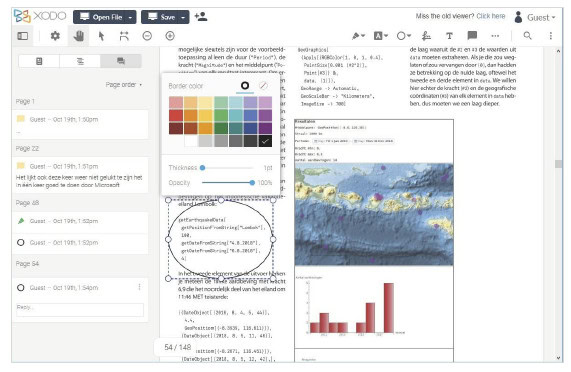The width and height of the screenshot is (571, 372).
Task: Open the Open File dropdown button
Action: [x=105, y=17]
